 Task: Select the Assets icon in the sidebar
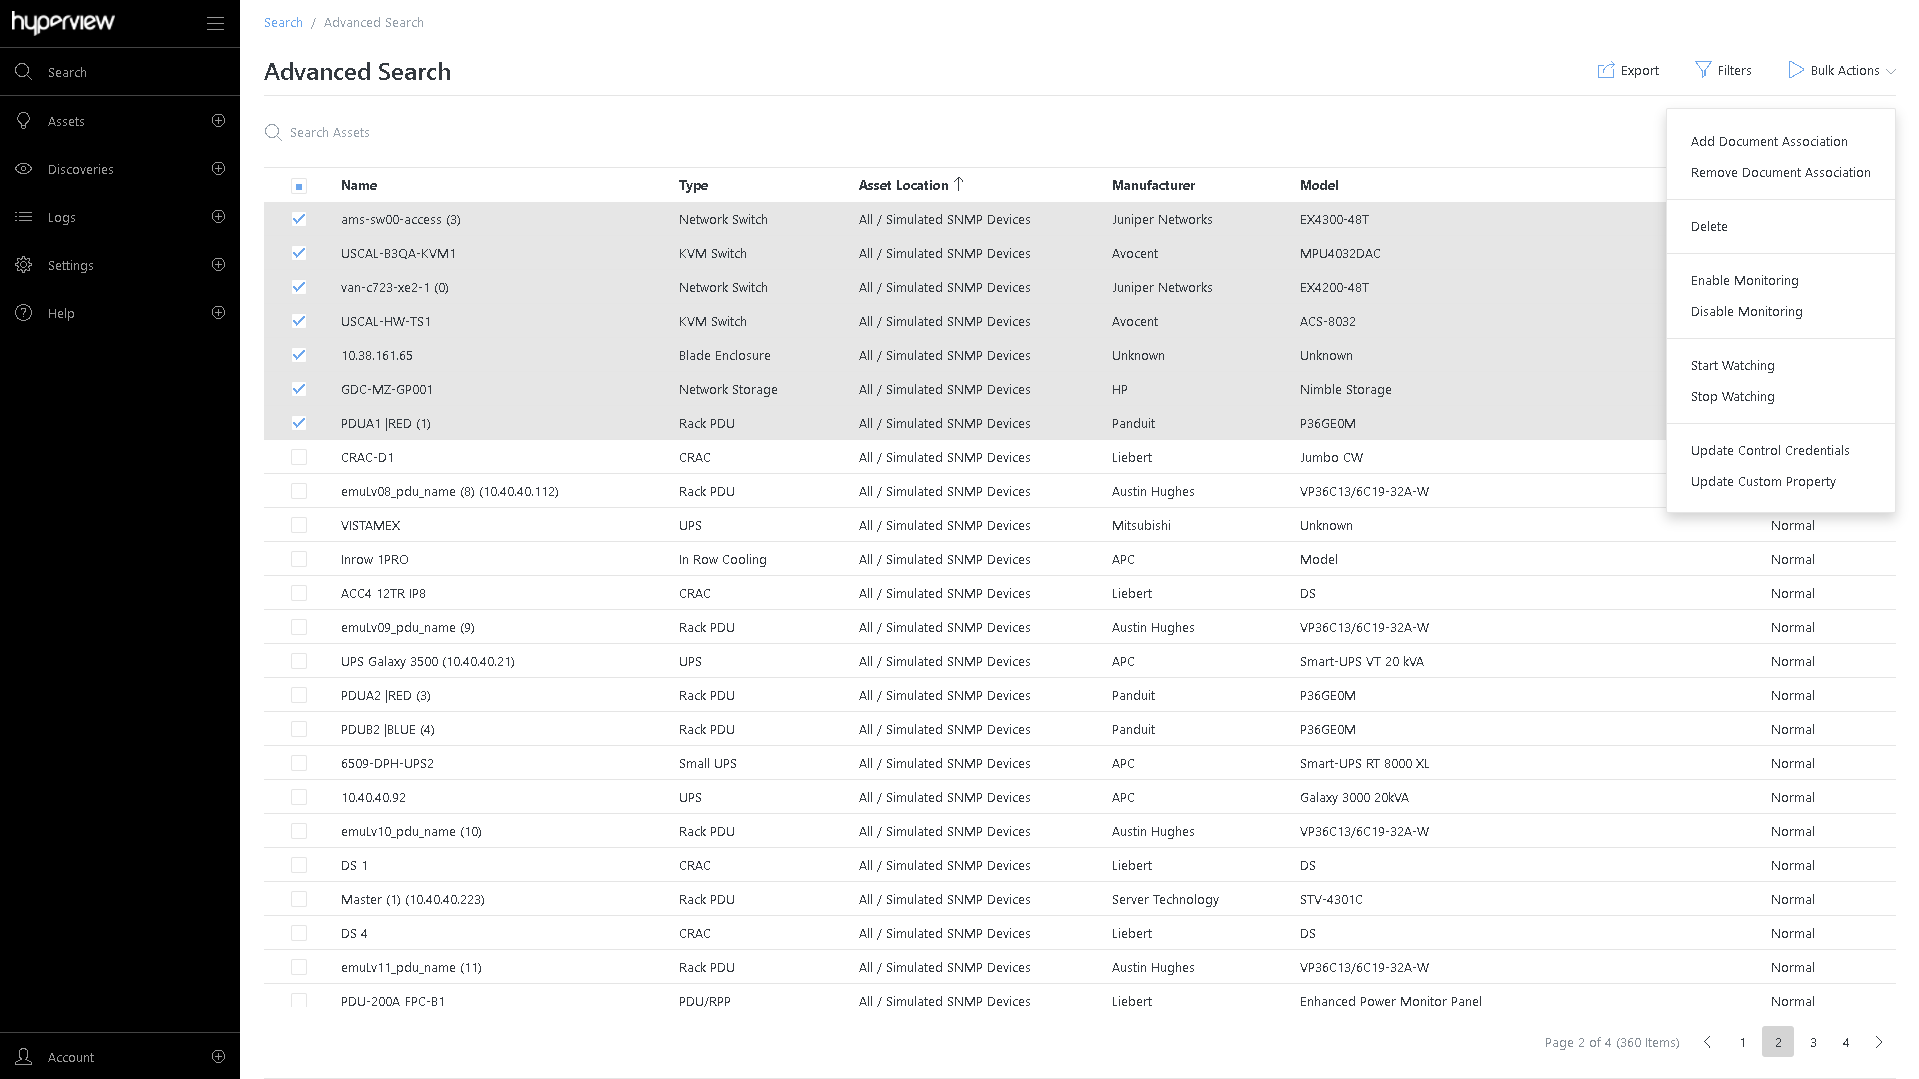point(24,120)
